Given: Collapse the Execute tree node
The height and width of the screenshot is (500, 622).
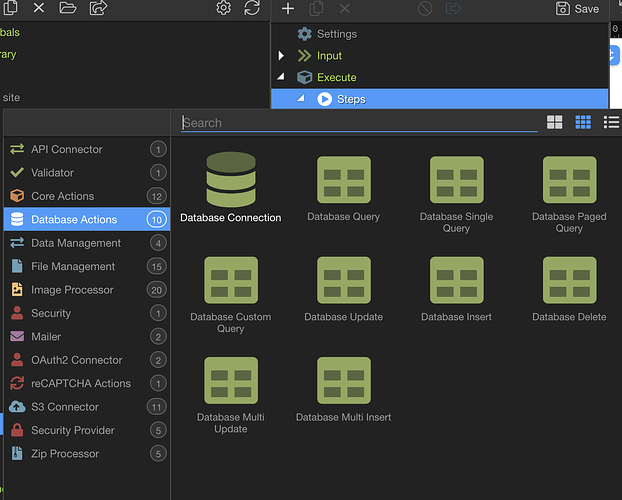Looking at the screenshot, I should (282, 77).
